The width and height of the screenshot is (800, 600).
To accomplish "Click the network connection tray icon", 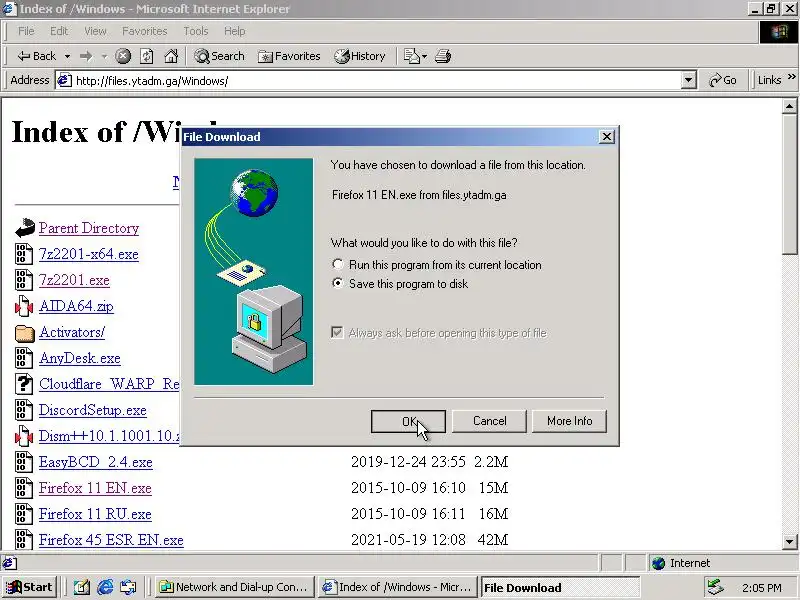I will [715, 588].
